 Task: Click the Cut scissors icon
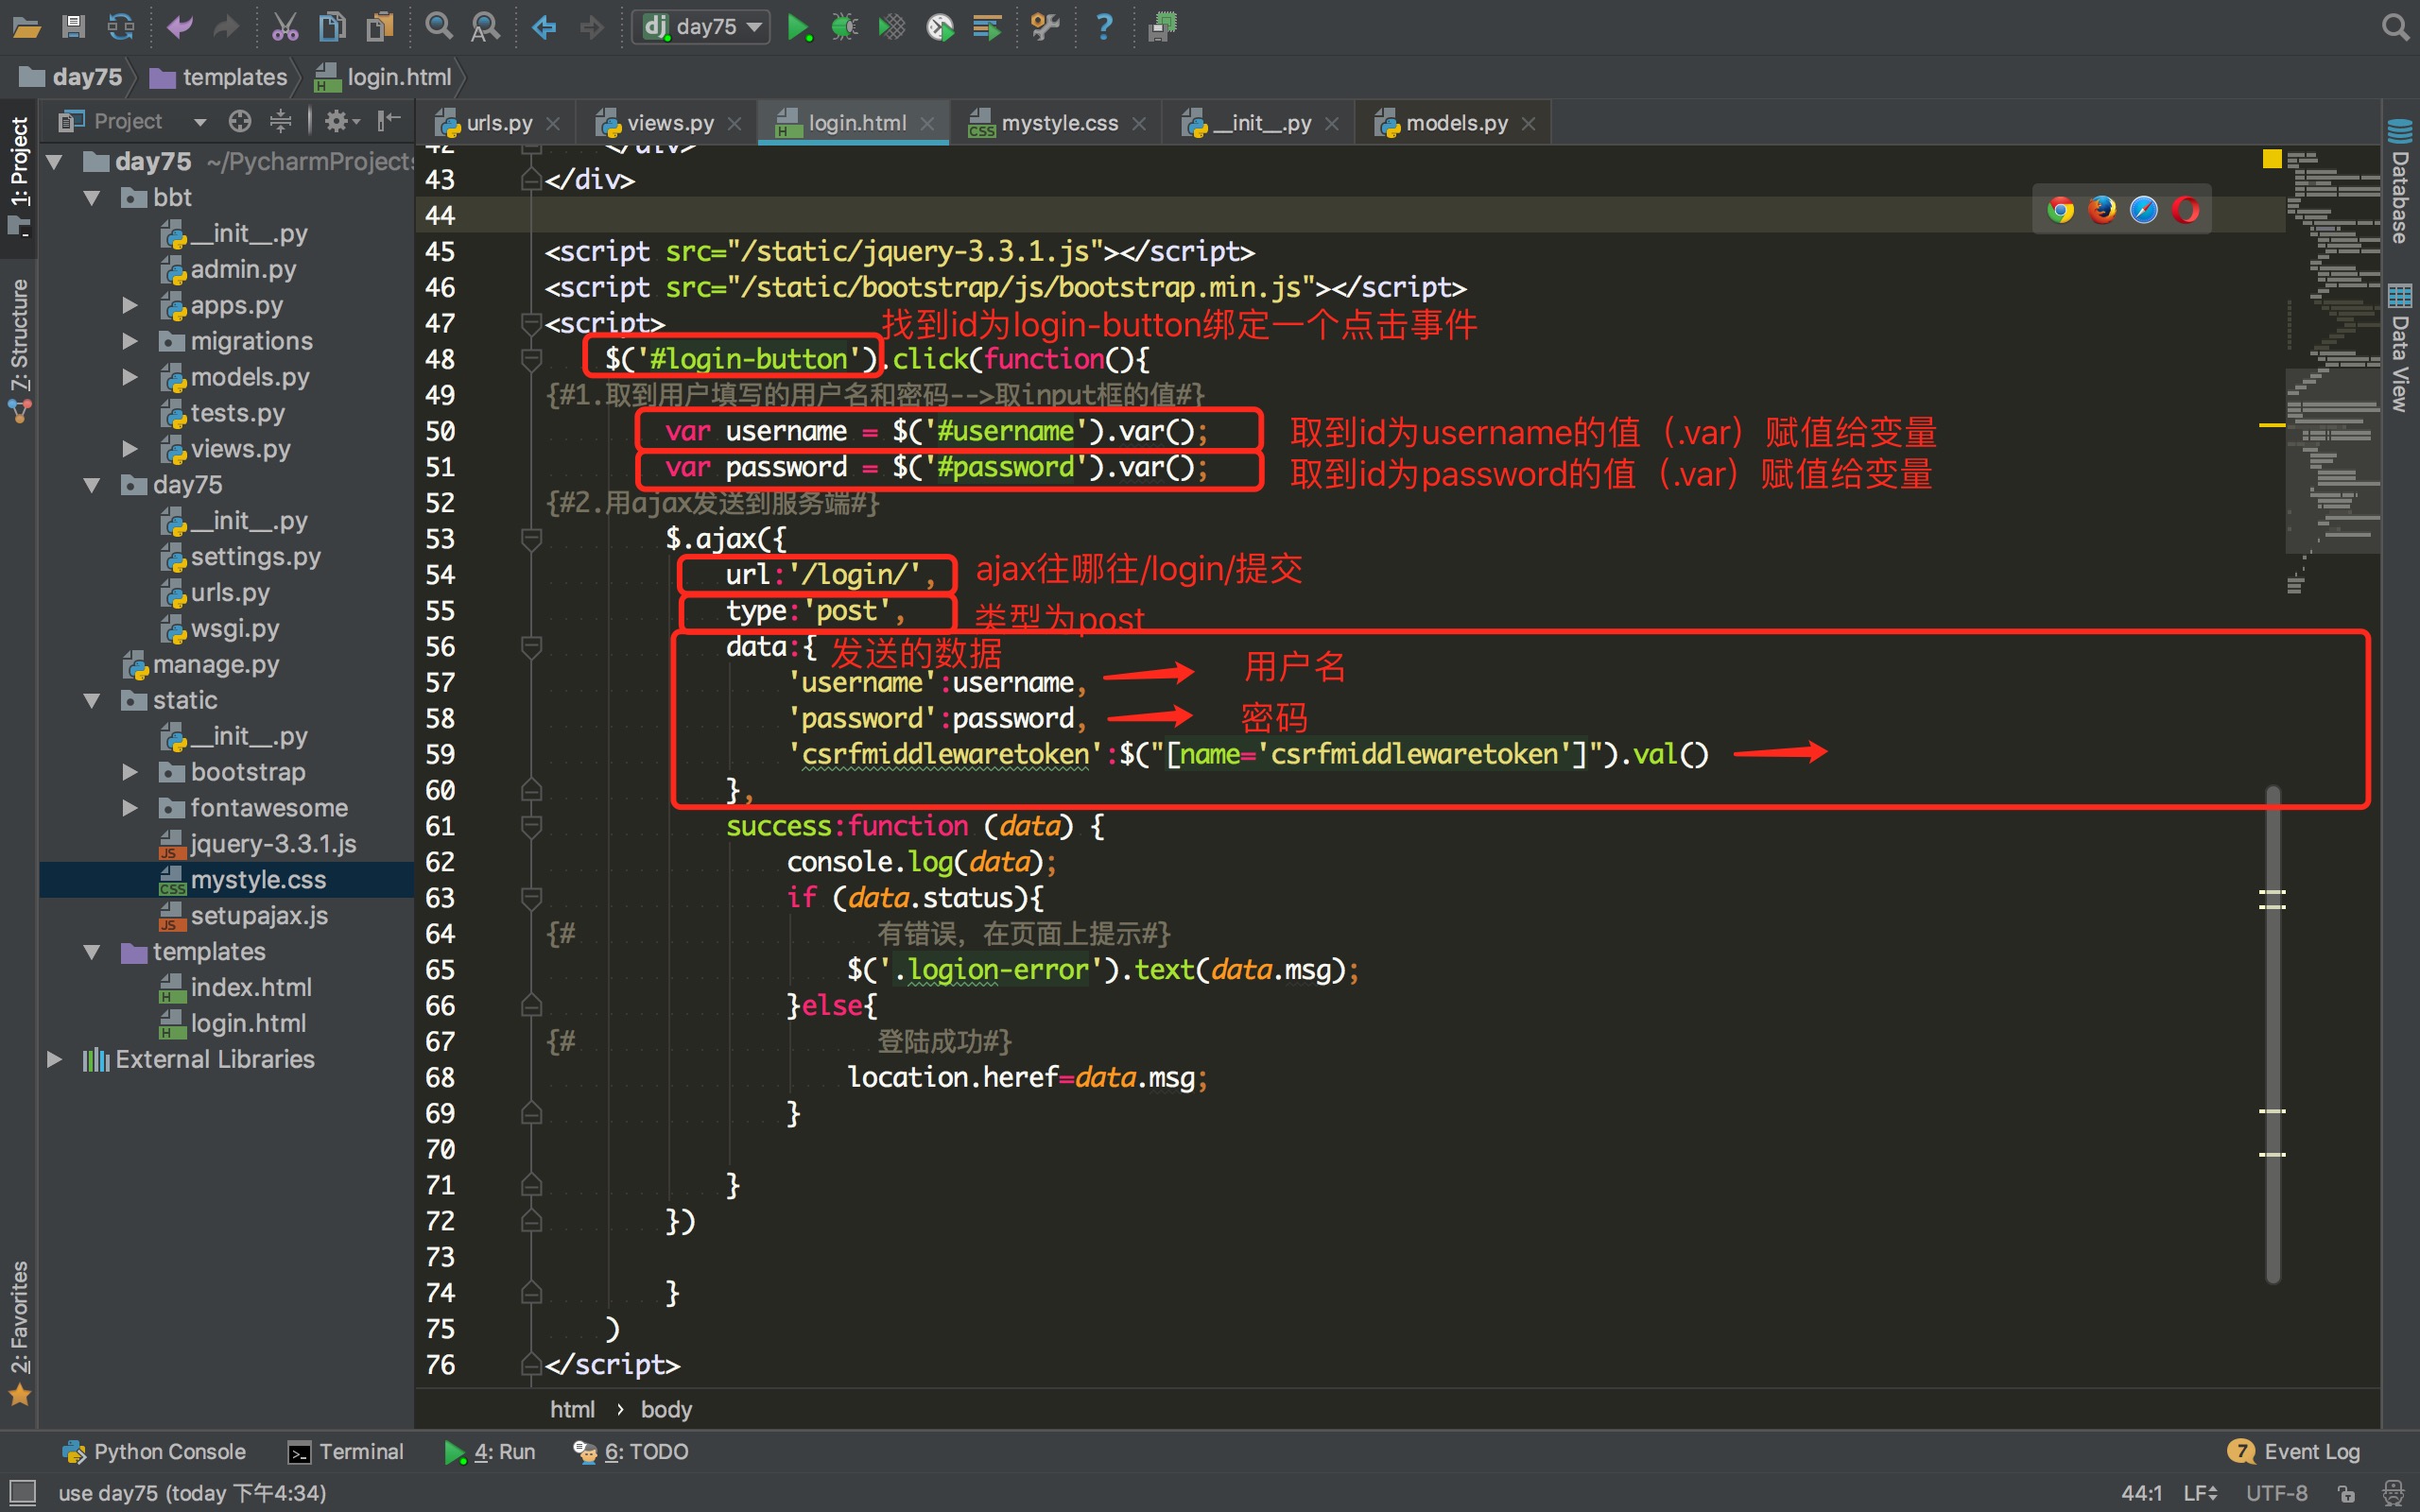click(285, 27)
